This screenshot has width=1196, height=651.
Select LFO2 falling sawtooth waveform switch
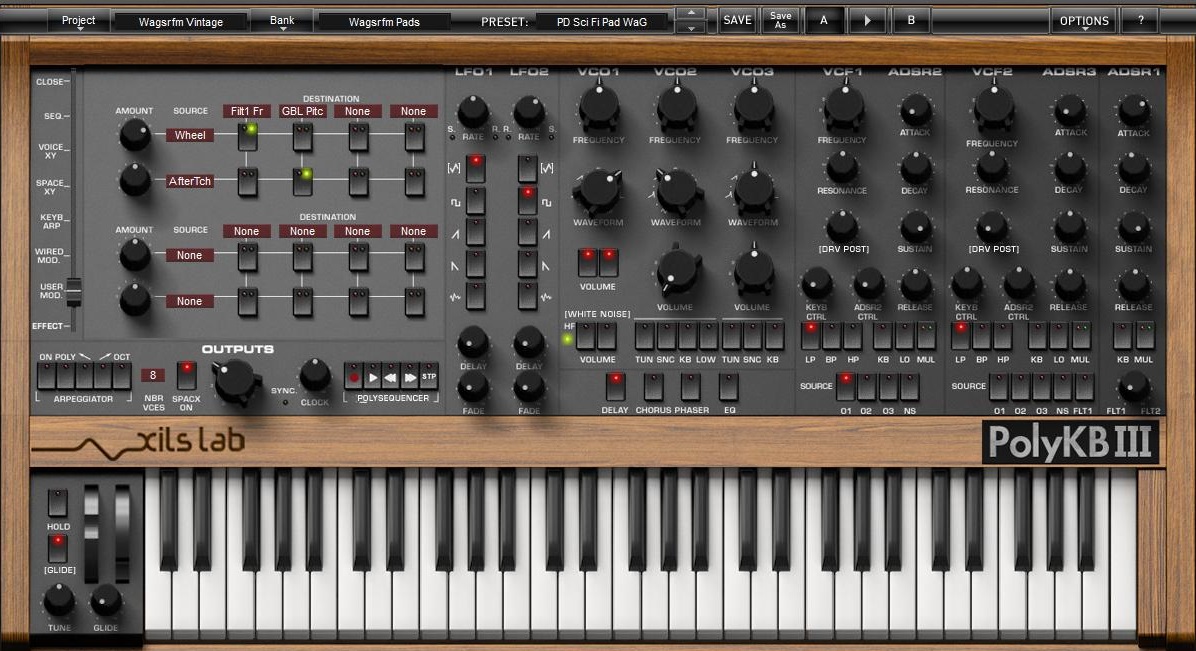coord(527,264)
